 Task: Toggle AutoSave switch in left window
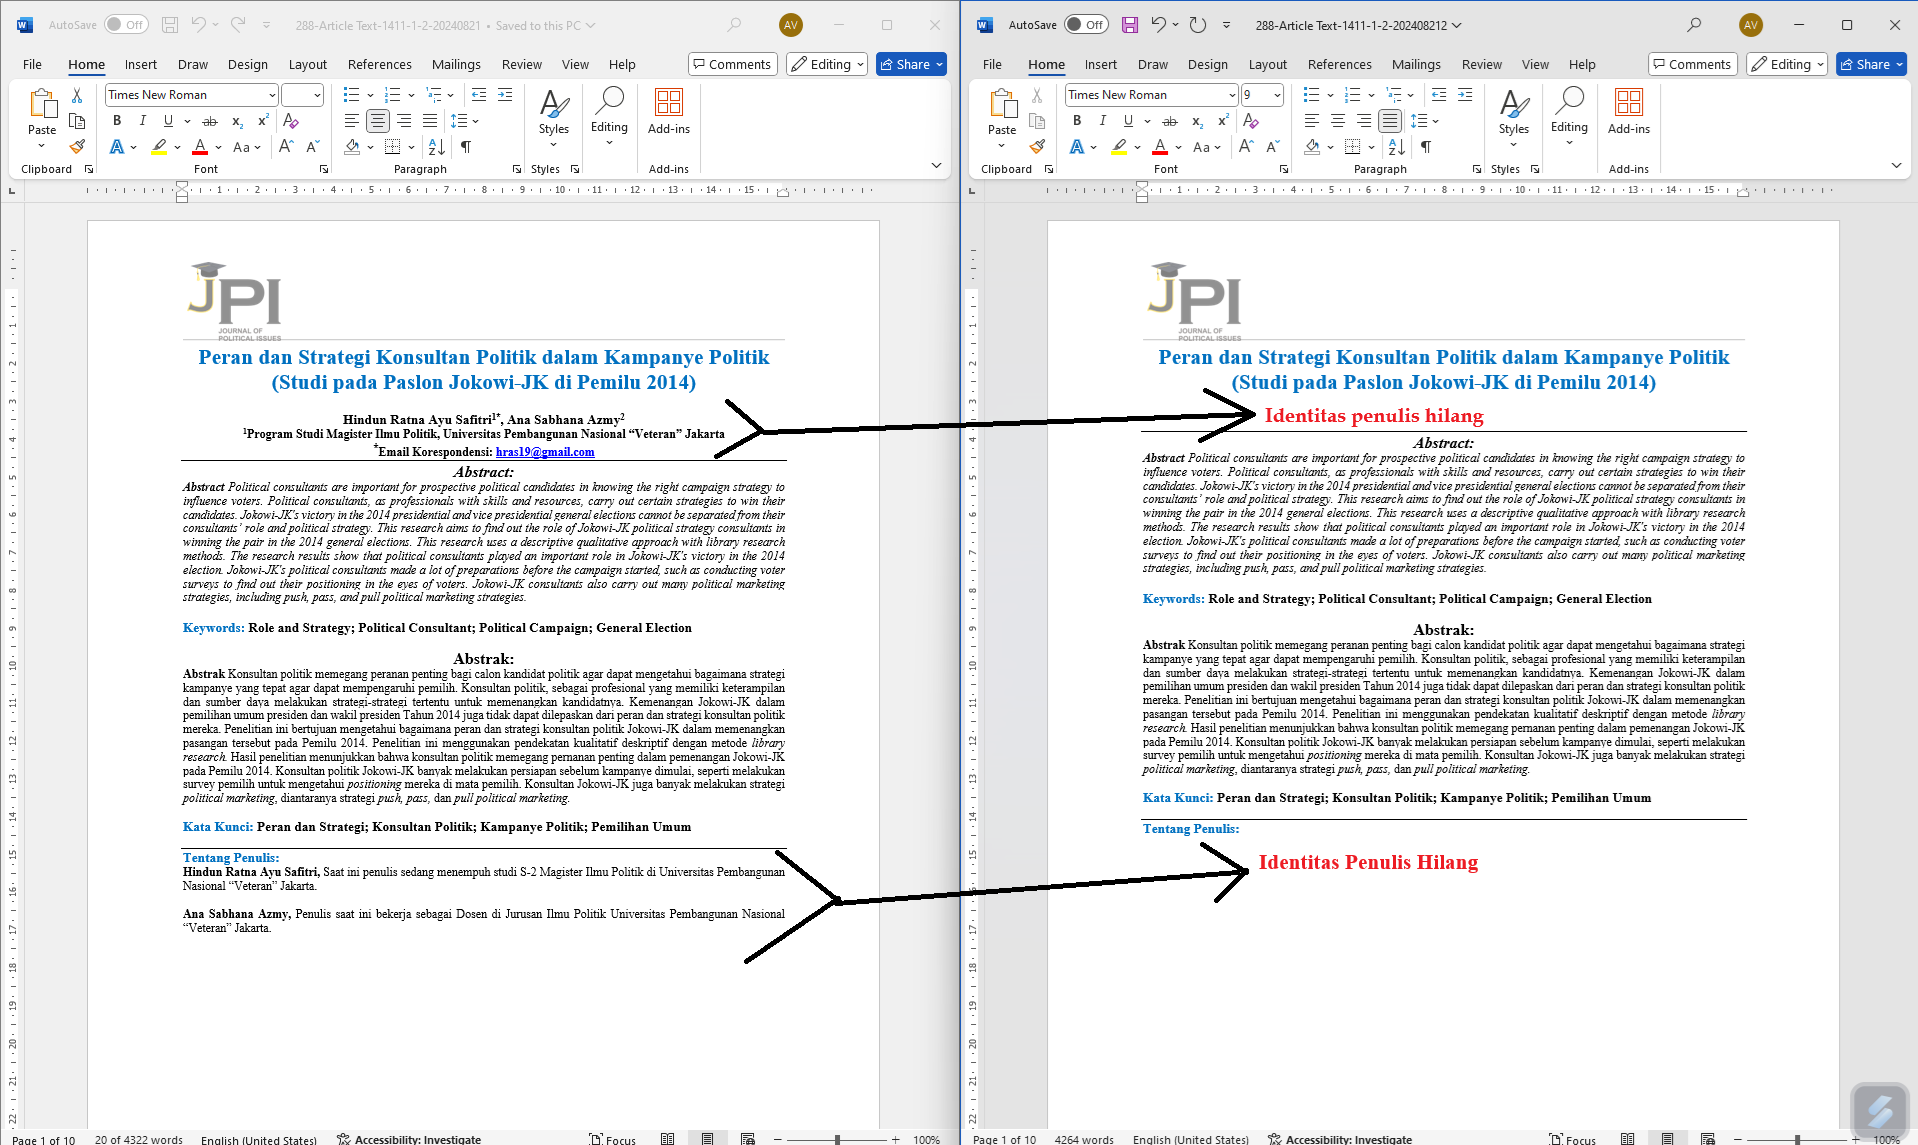pyautogui.click(x=127, y=25)
